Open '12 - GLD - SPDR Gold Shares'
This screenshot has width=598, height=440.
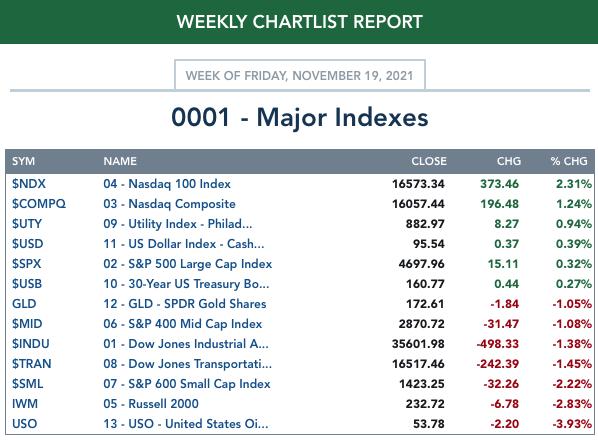[185, 304]
